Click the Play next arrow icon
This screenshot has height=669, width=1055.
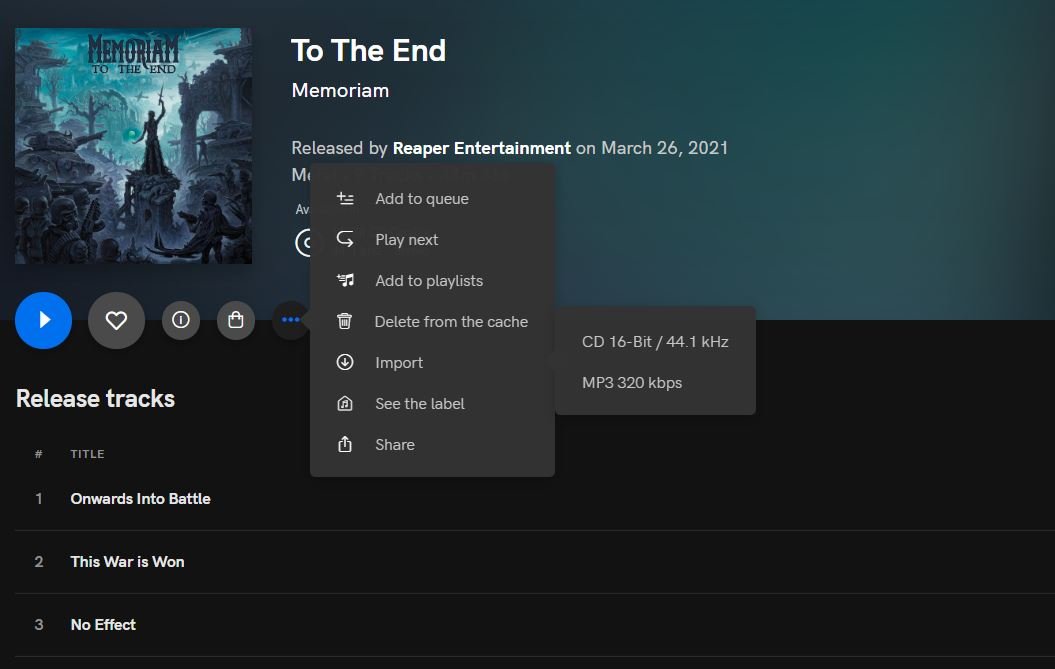(345, 239)
